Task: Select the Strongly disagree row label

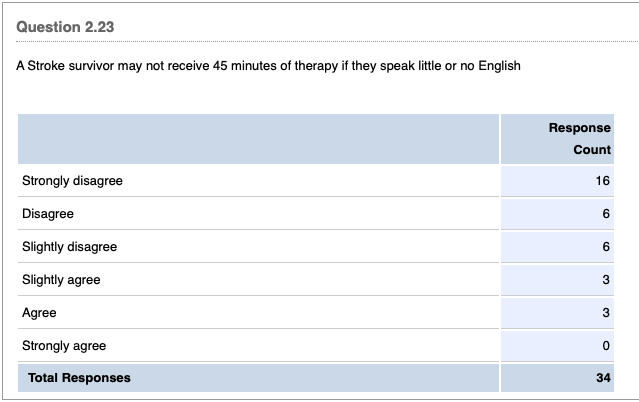Action: pos(72,181)
